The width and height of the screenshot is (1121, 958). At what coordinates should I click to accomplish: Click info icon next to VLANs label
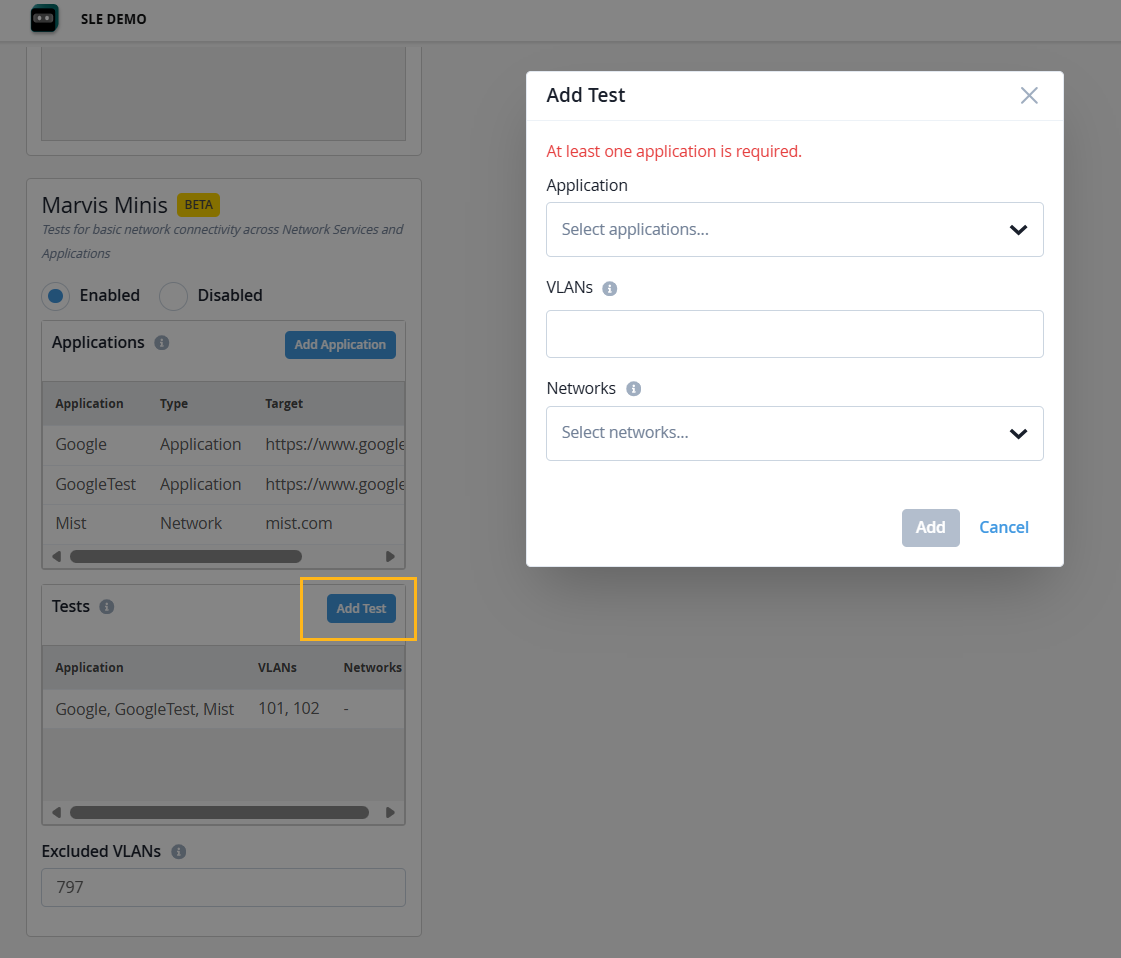tap(610, 288)
